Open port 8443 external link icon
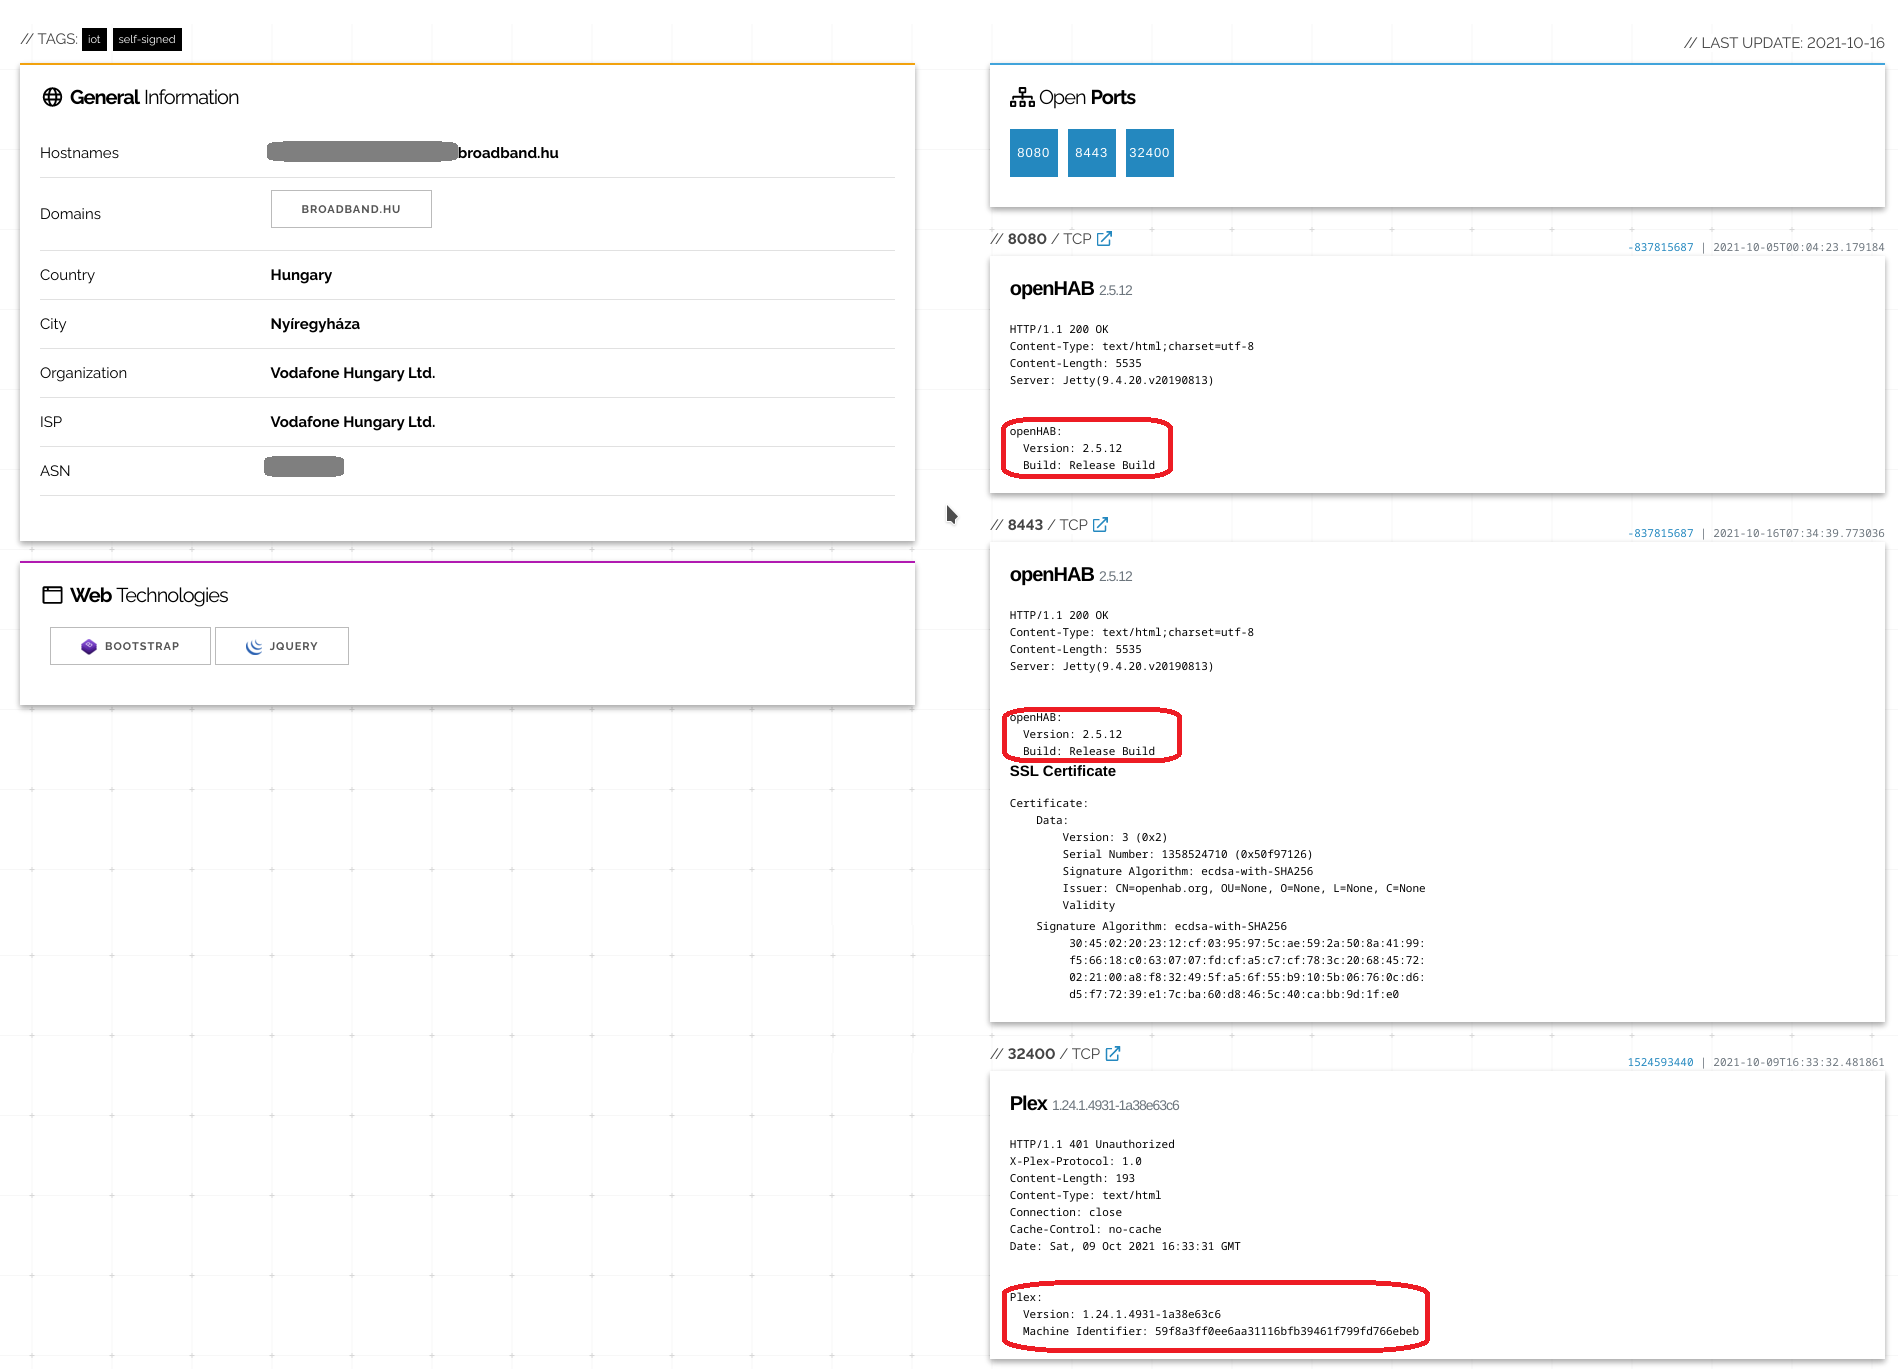 coord(1100,525)
